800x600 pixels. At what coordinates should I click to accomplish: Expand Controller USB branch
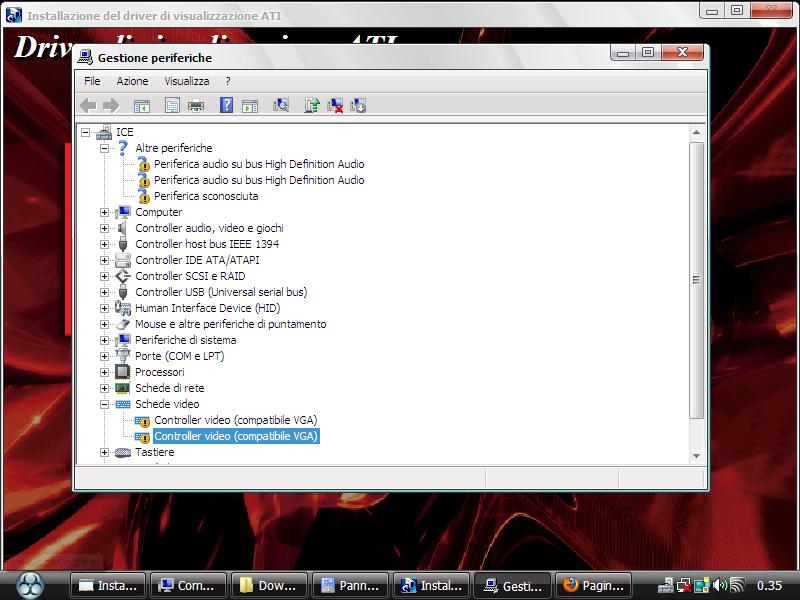point(105,292)
